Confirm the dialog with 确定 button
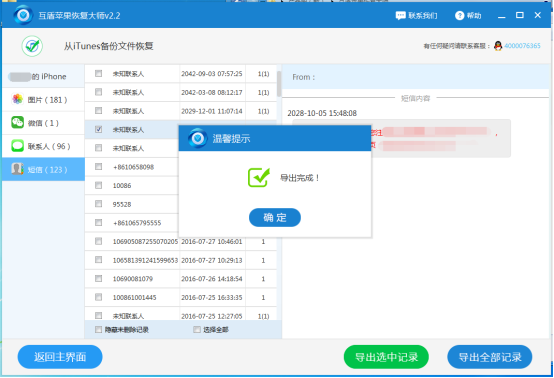The height and width of the screenshot is (378, 554). 275,217
